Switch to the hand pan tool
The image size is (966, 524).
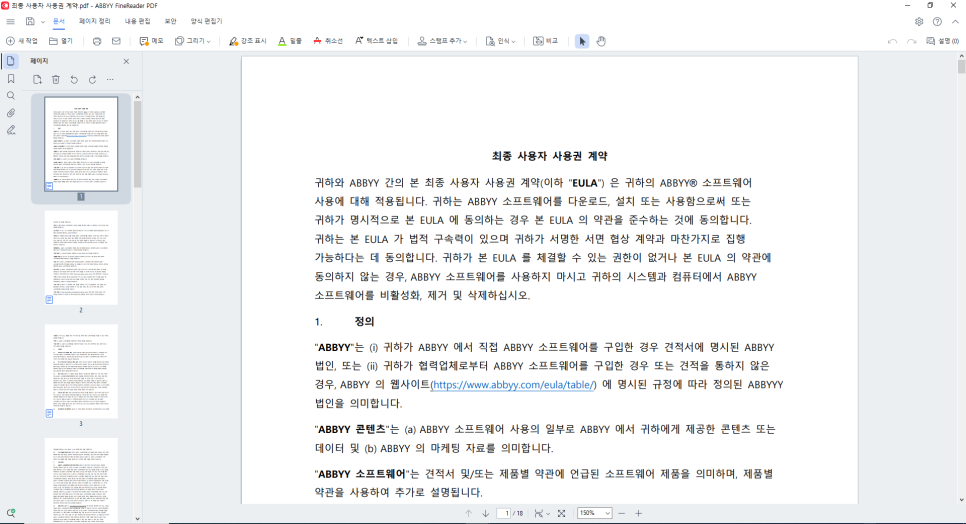(x=601, y=41)
